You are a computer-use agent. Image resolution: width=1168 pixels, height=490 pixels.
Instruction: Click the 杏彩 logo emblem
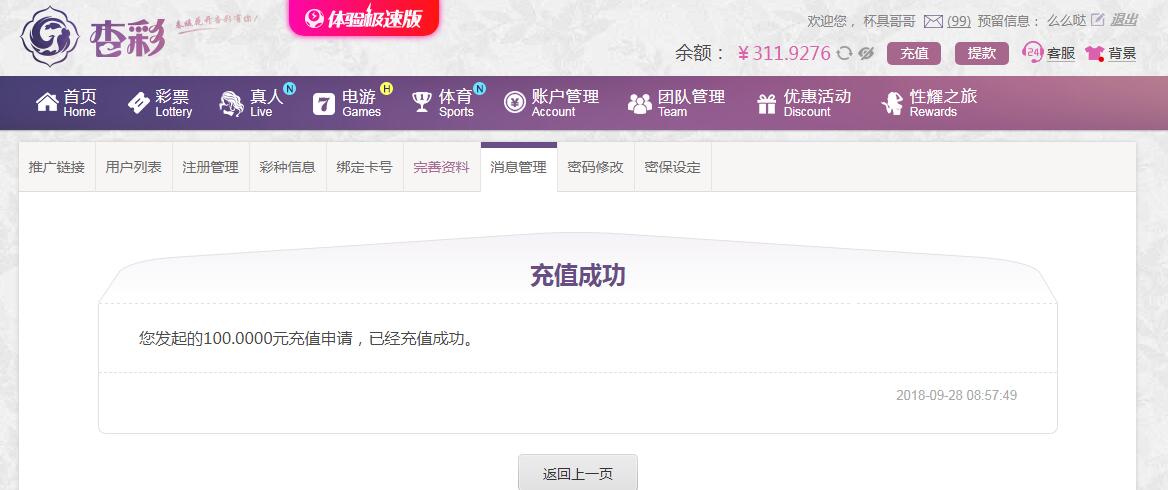[50, 36]
